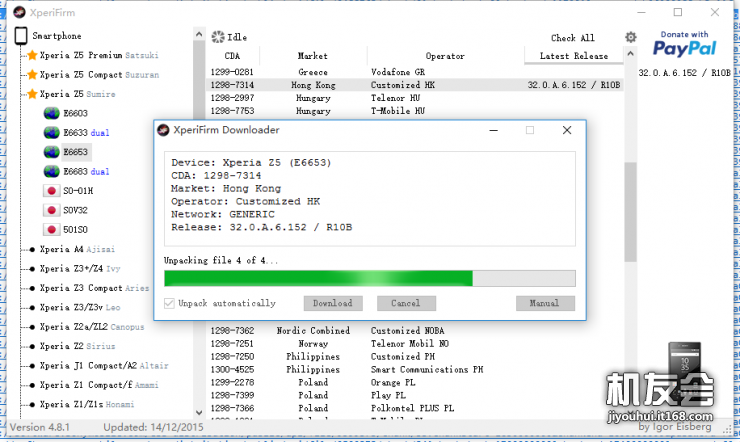This screenshot has height=442, width=740.
Task: Click the firmware list scroll-up arrow
Action: tap(631, 54)
